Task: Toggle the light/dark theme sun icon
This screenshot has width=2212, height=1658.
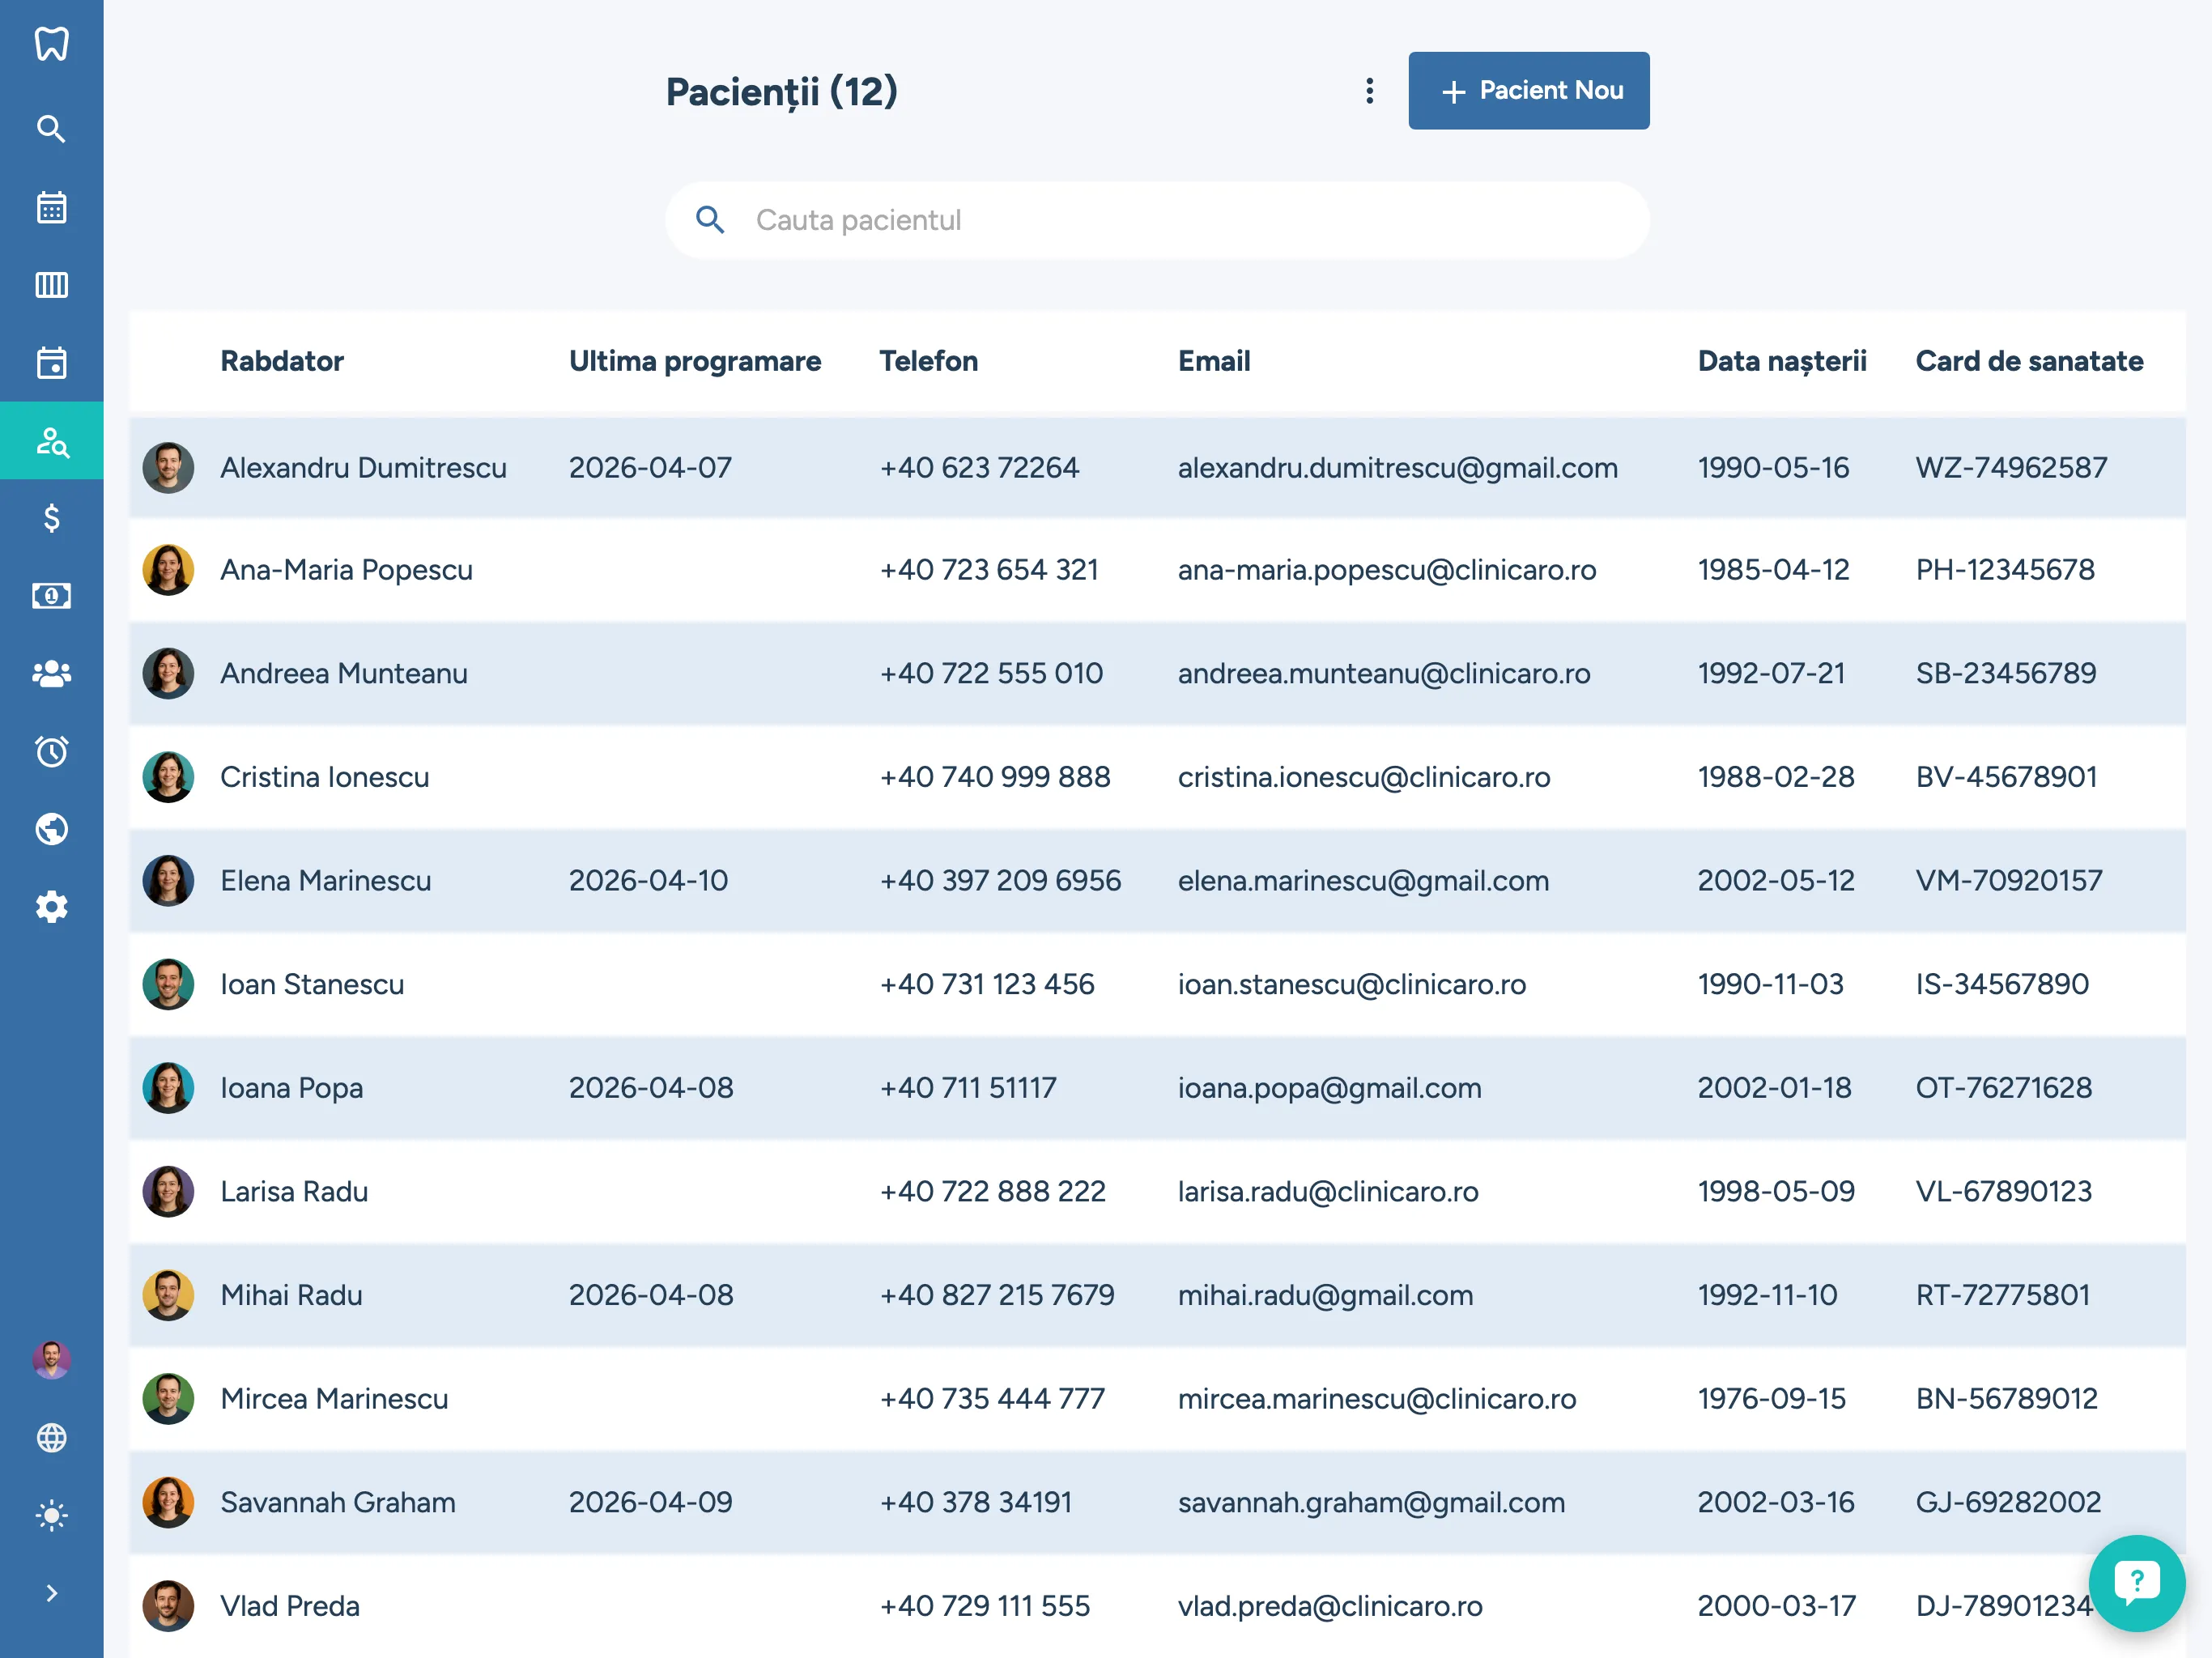Action: [51, 1516]
